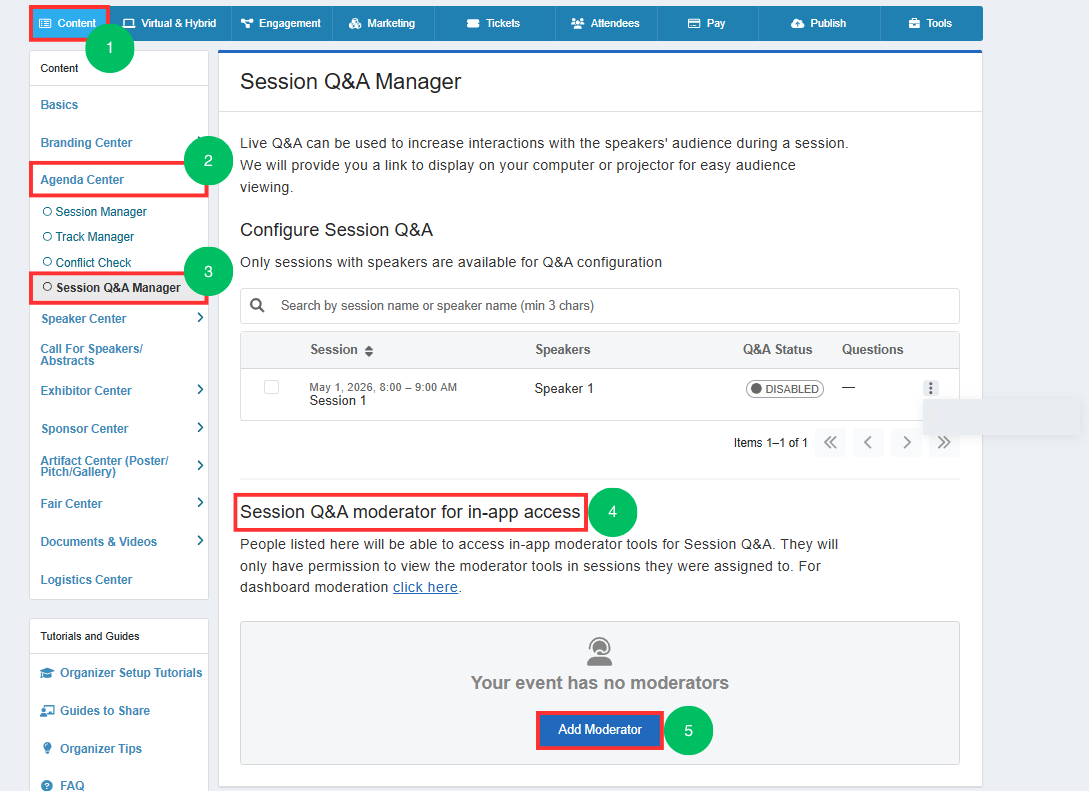Click the Add Moderator button
The width and height of the screenshot is (1089, 791).
(x=600, y=730)
